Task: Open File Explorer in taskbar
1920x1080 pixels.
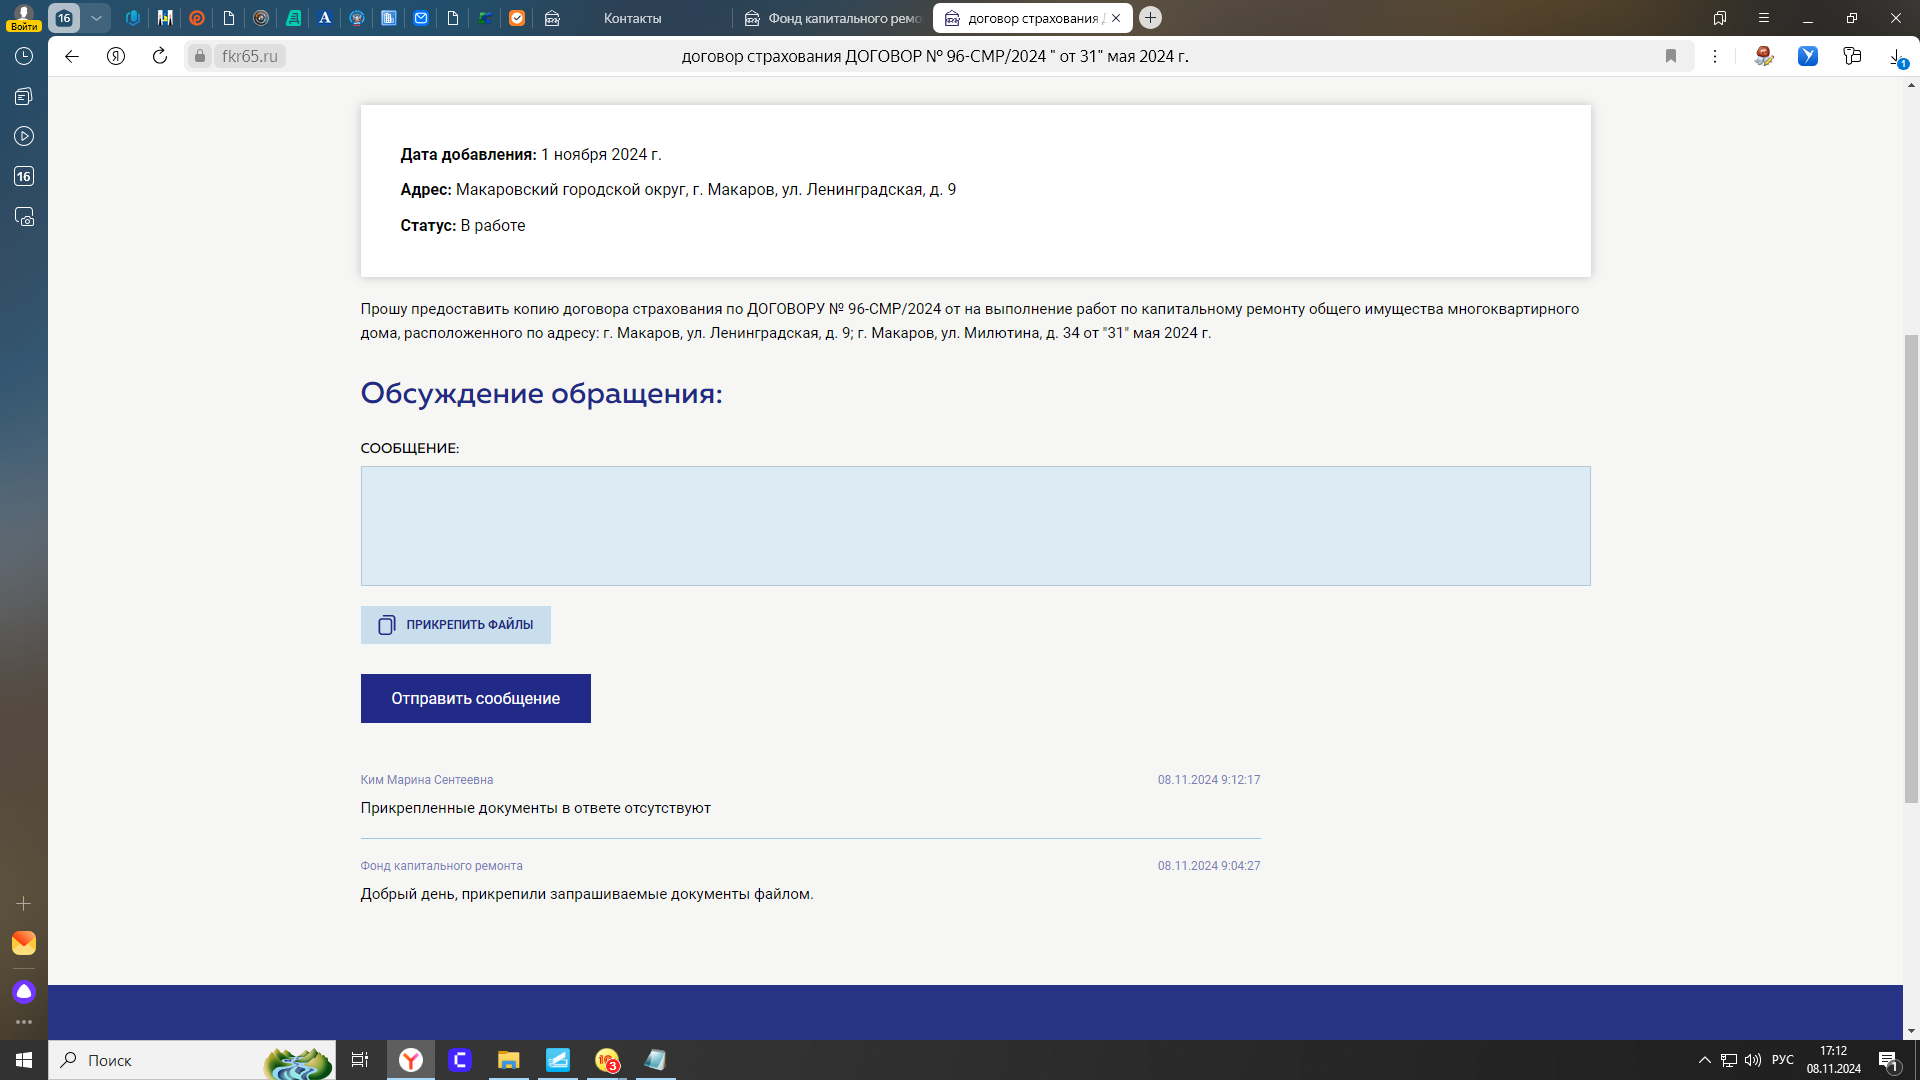Action: (509, 1060)
